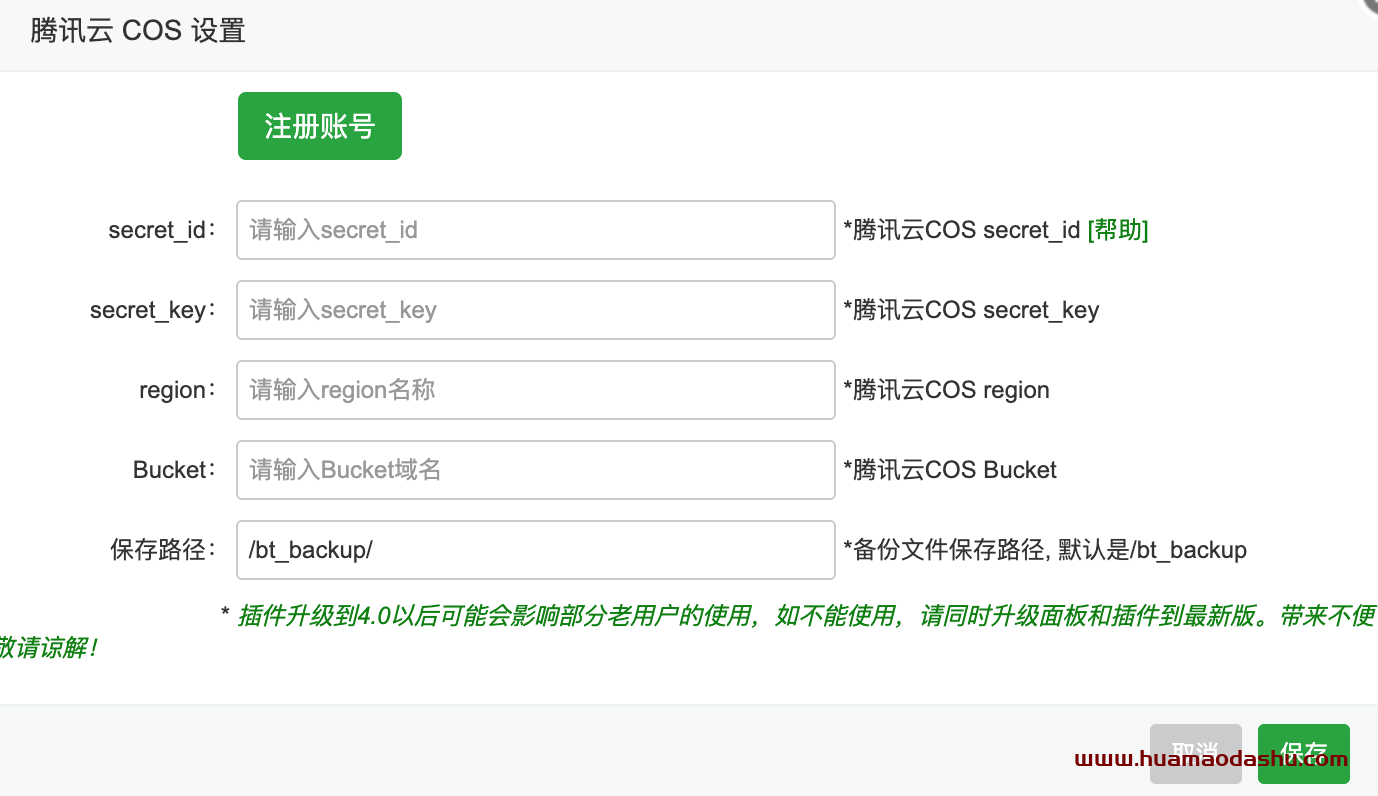Image resolution: width=1378 pixels, height=796 pixels.
Task: Open the [帮助] link beside secret_id
Action: (x=1117, y=230)
